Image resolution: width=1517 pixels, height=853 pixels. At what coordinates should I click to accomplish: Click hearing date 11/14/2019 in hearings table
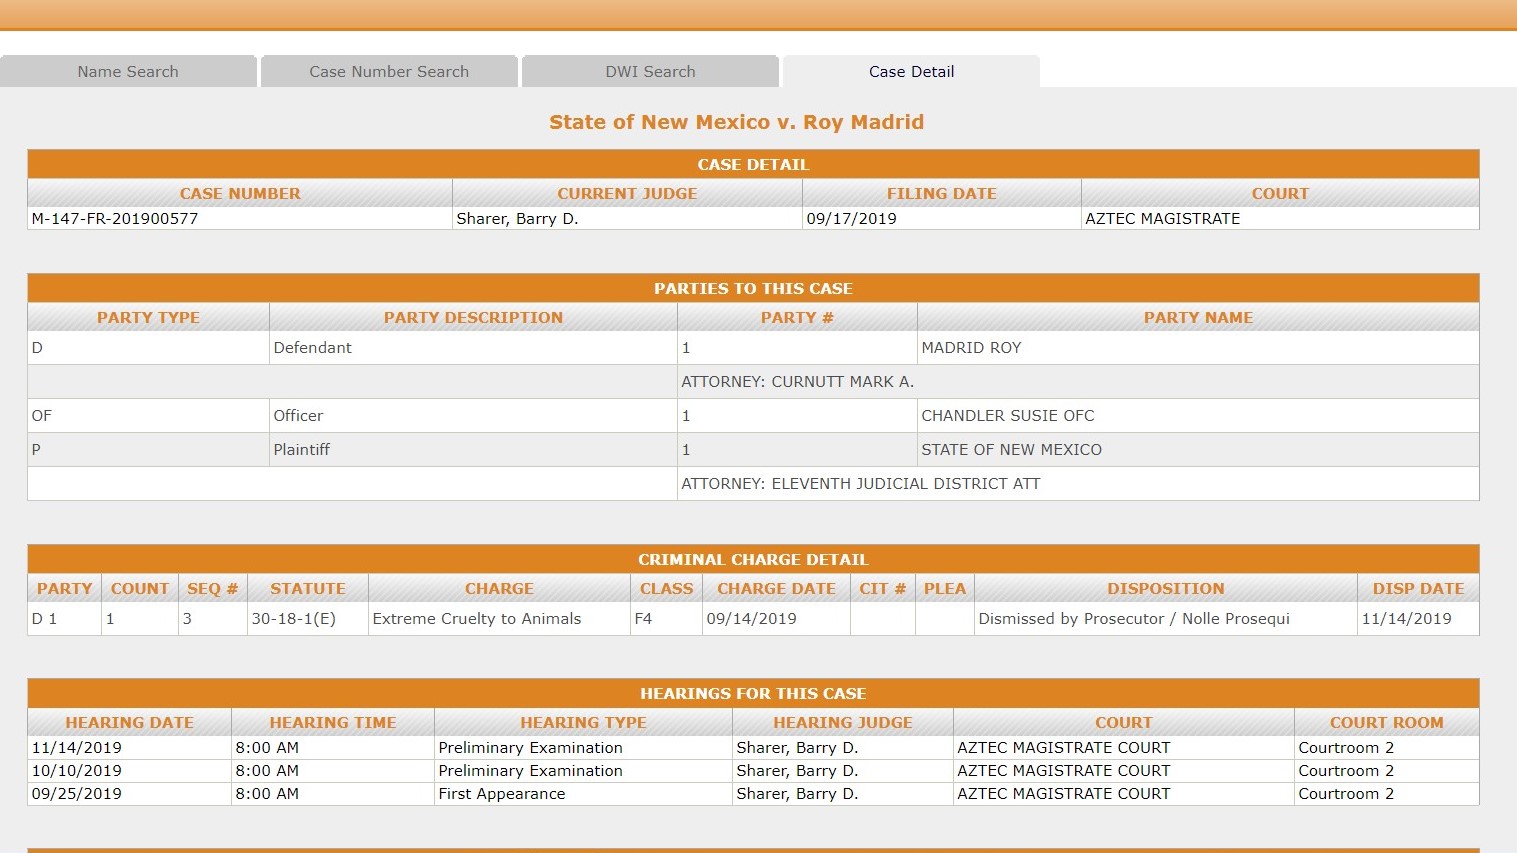coord(76,748)
